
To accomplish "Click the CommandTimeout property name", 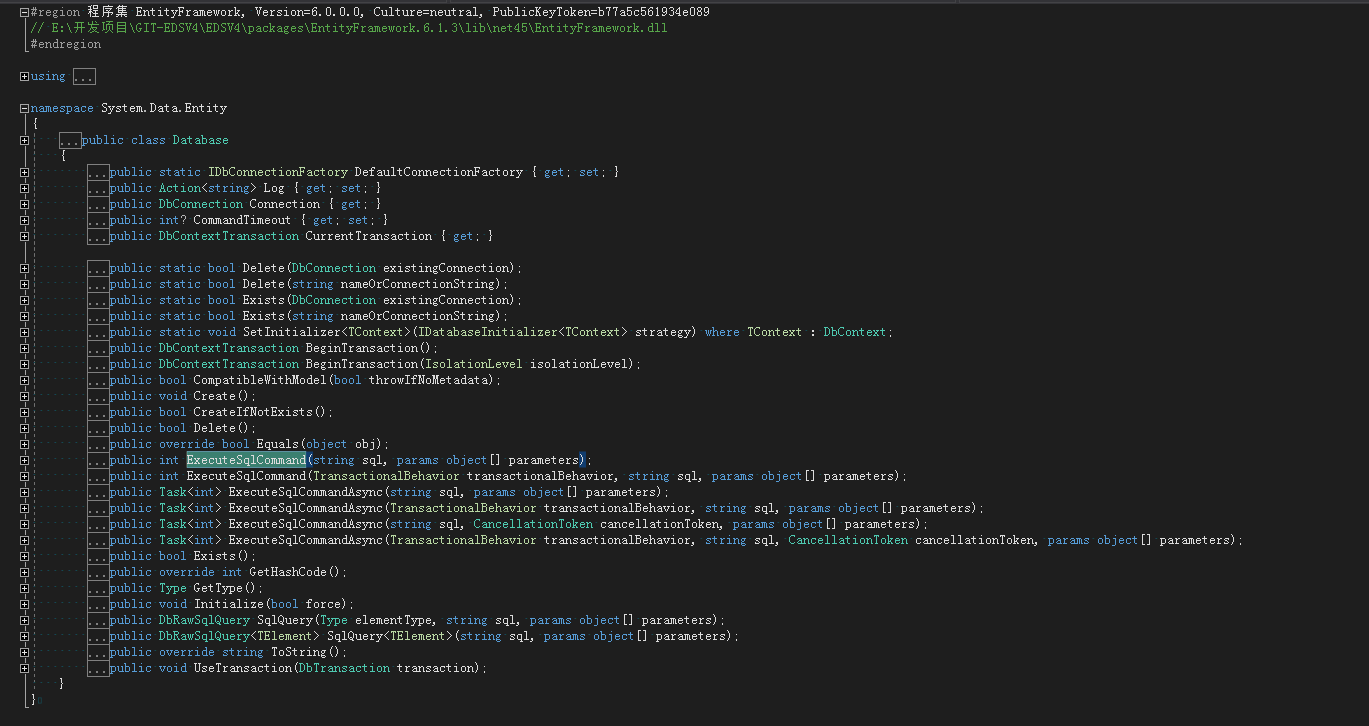I will (x=242, y=220).
